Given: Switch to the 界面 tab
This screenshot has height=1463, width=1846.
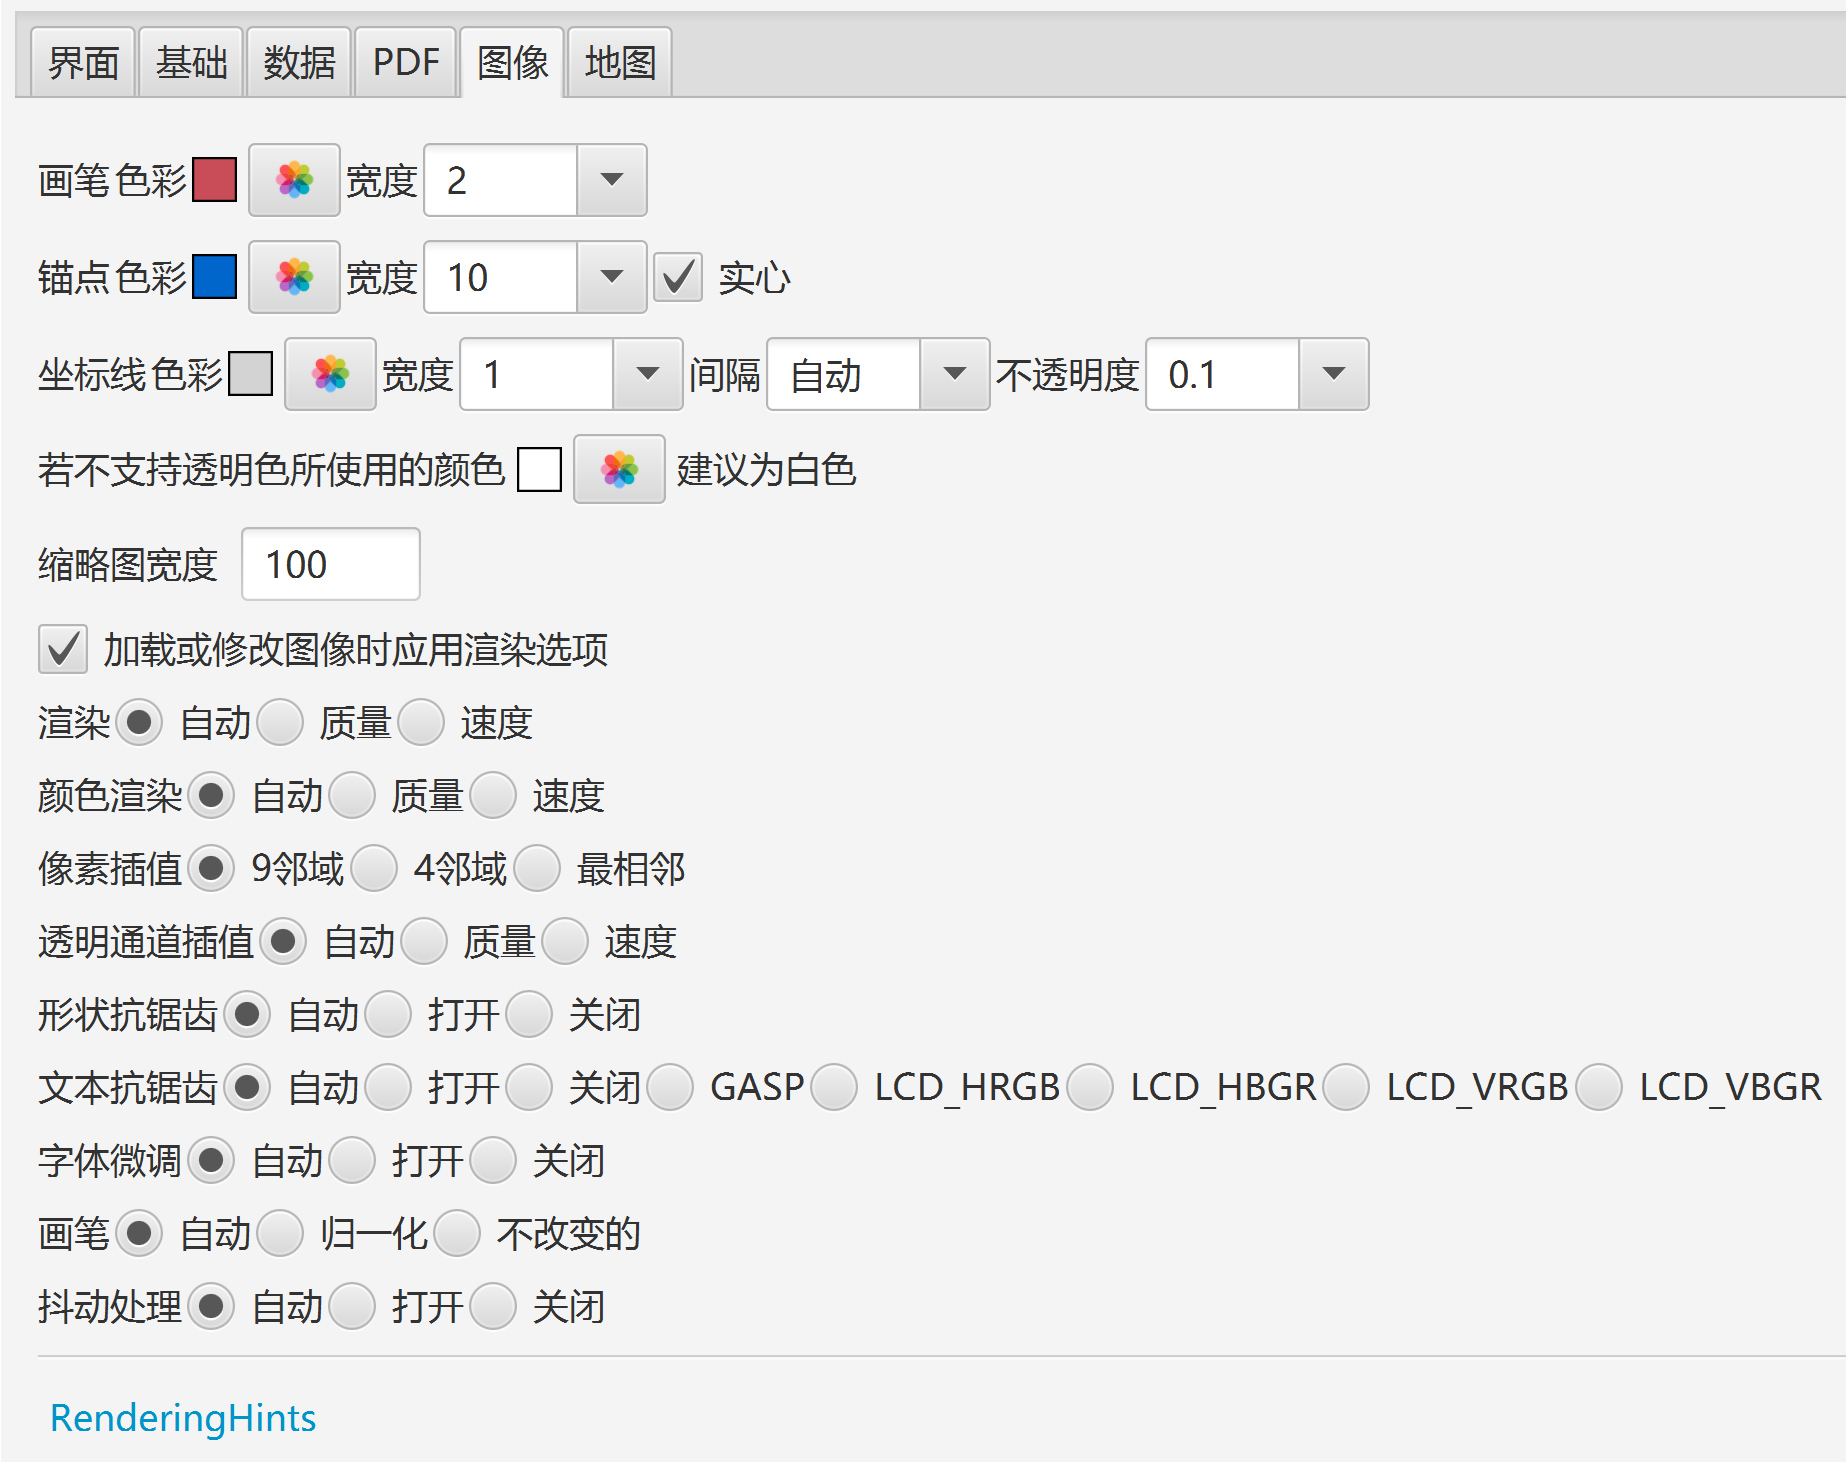Looking at the screenshot, I should (83, 63).
